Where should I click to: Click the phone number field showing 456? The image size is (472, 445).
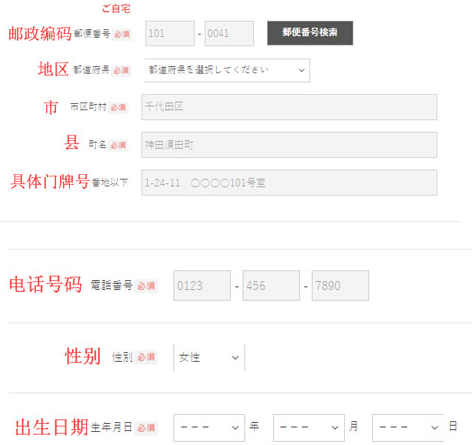point(271,286)
